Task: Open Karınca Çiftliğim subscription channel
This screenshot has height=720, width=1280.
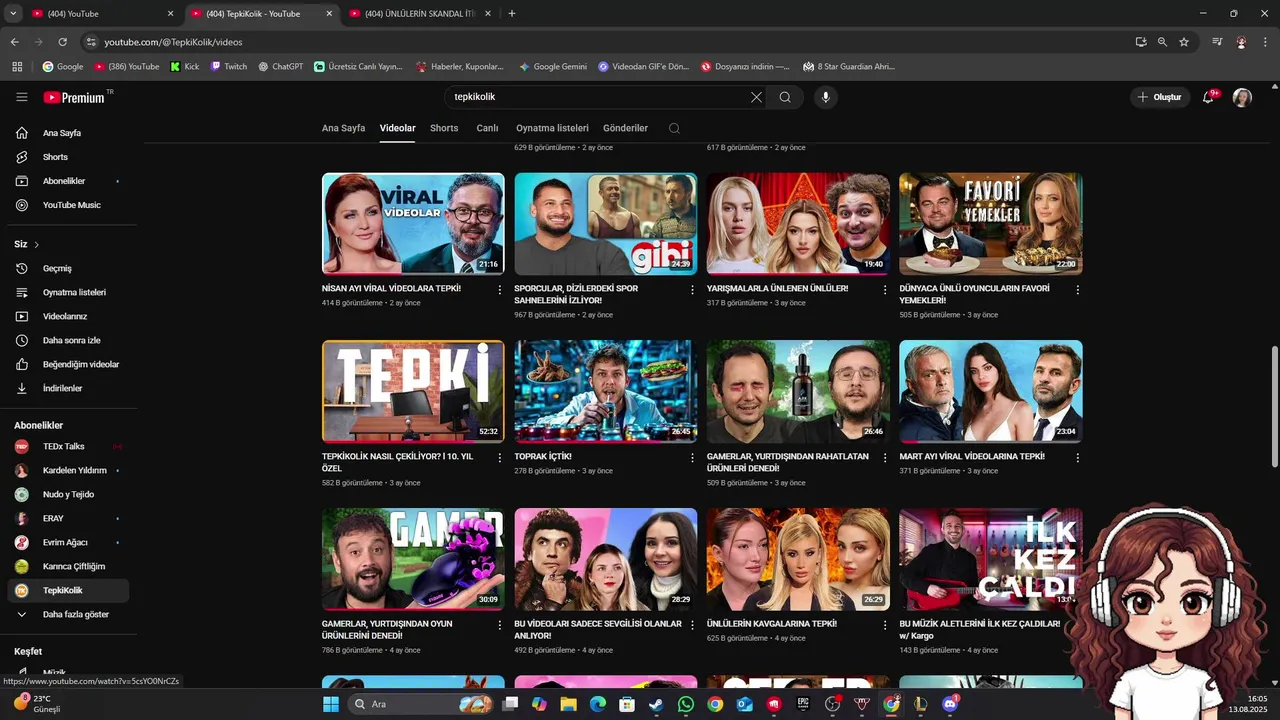Action: pyautogui.click(x=69, y=566)
